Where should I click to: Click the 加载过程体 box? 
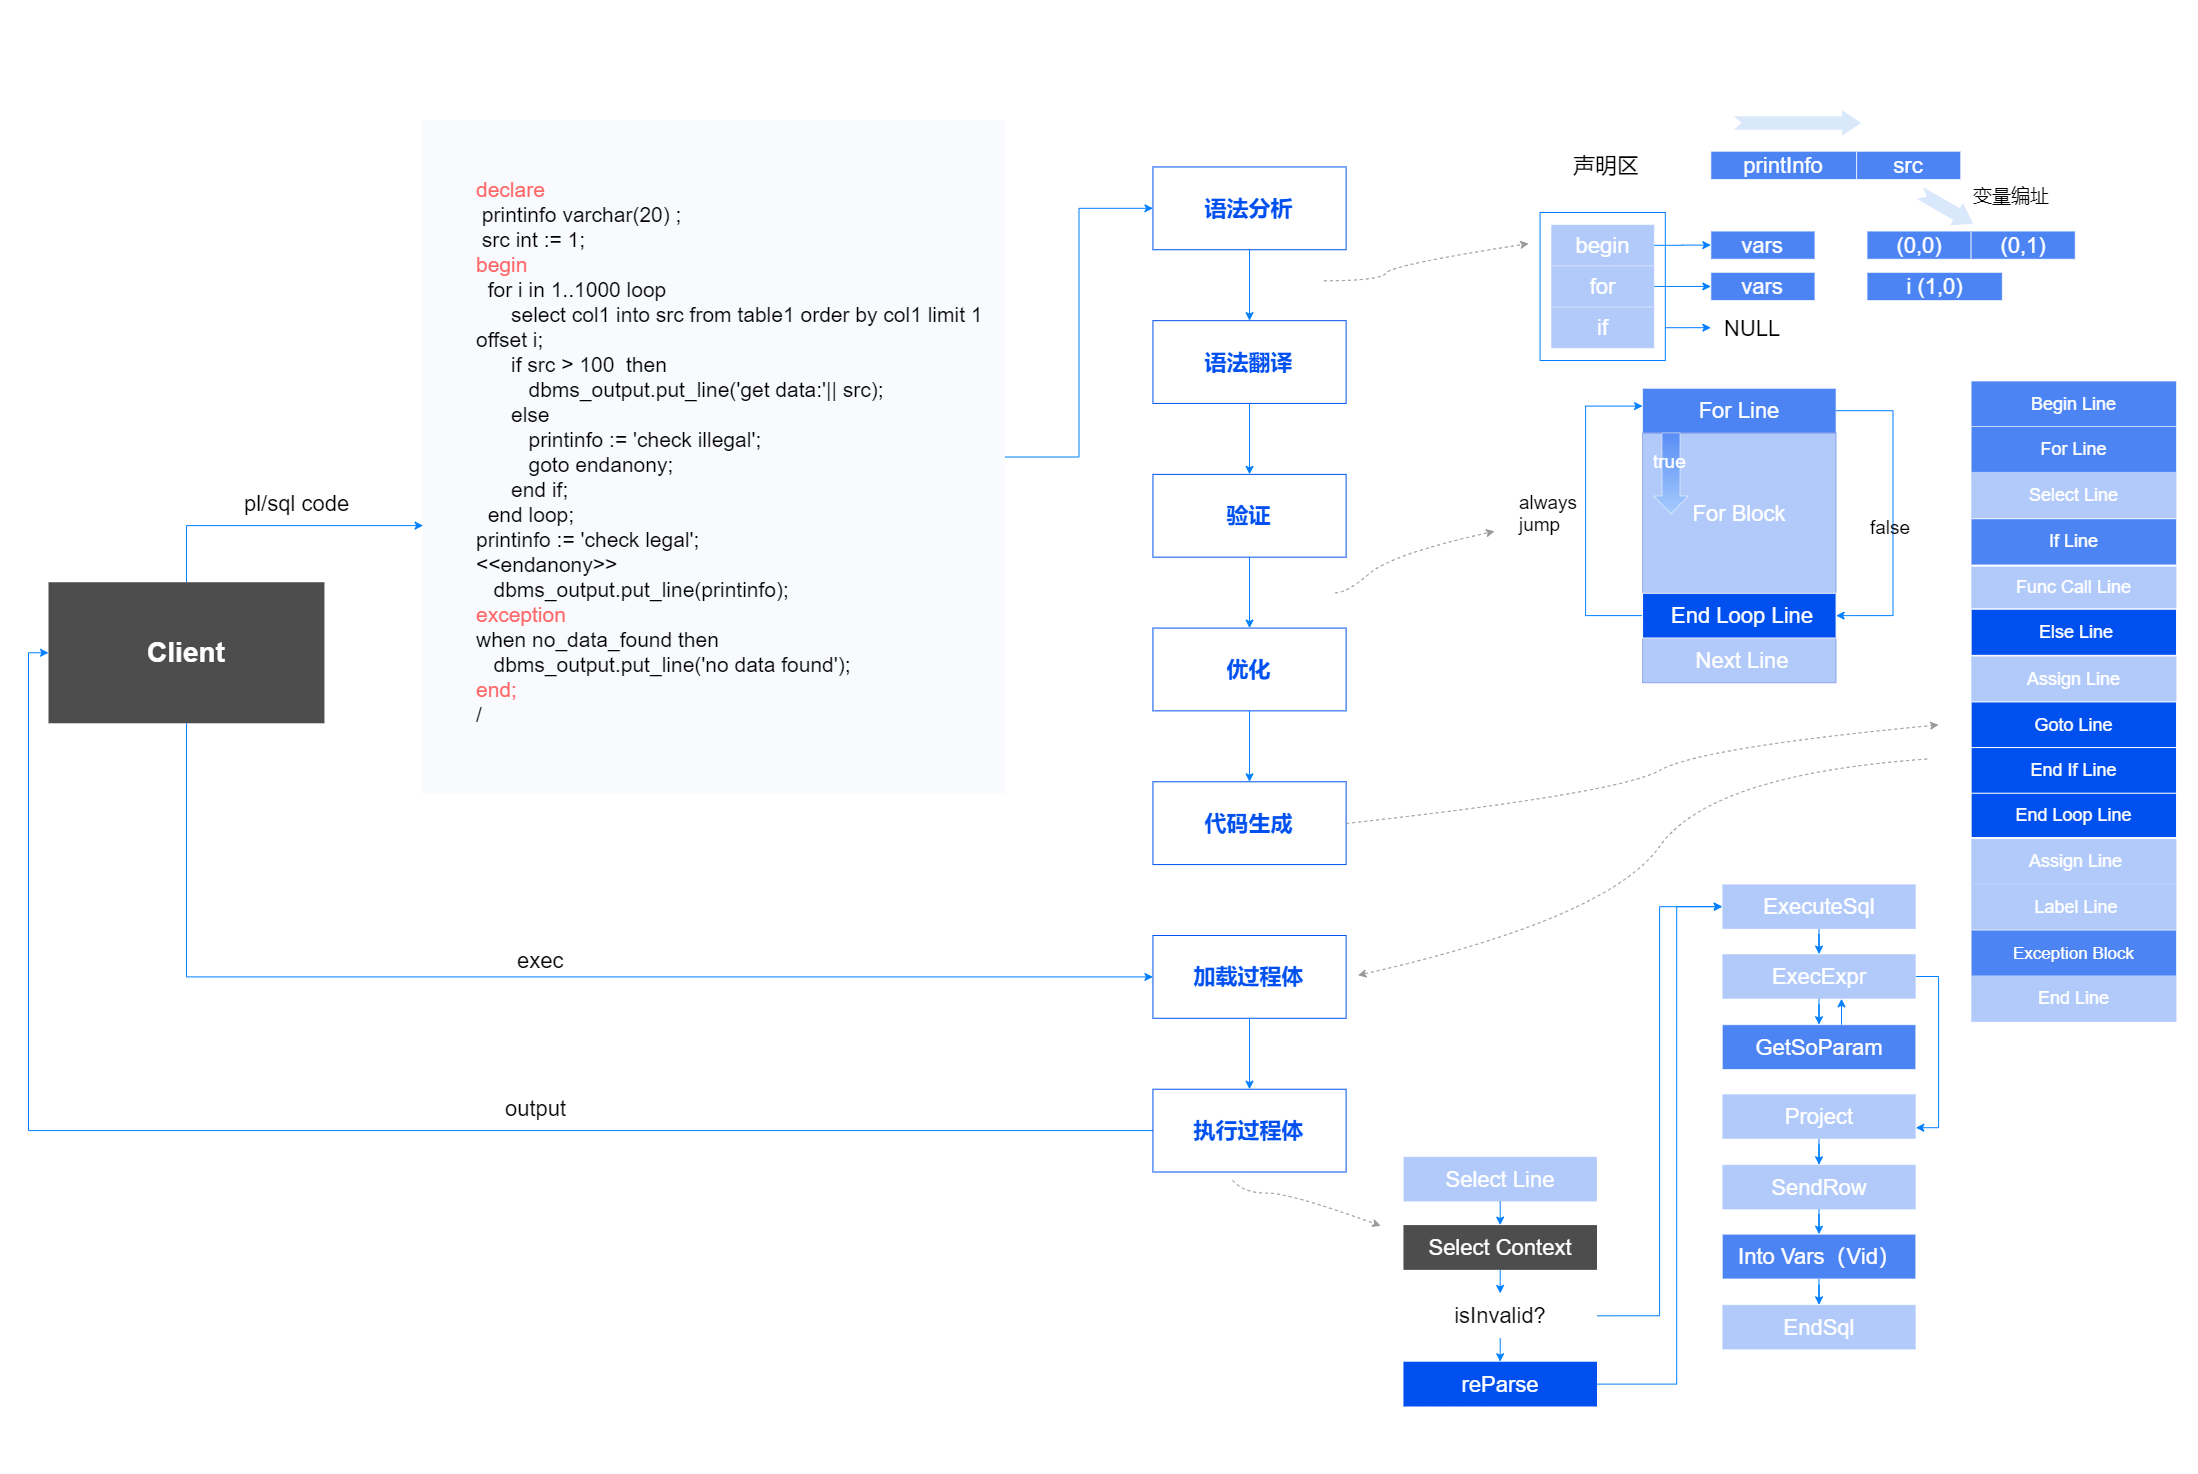(x=1248, y=976)
